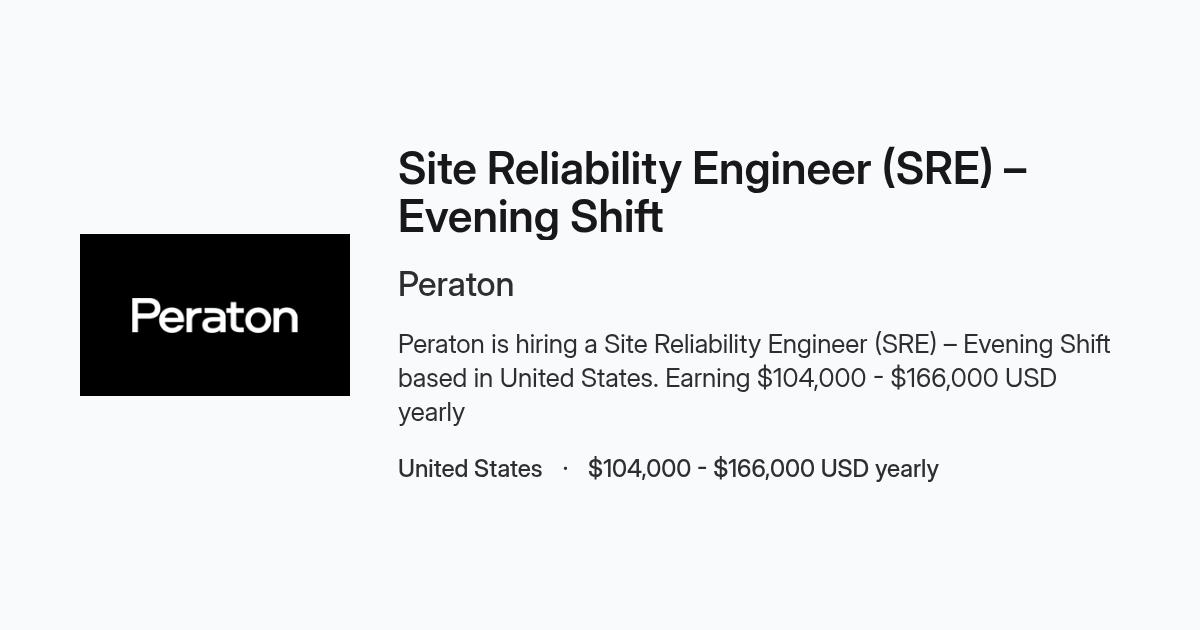Click 'USD yearly' ending the bottom row

[879, 469]
